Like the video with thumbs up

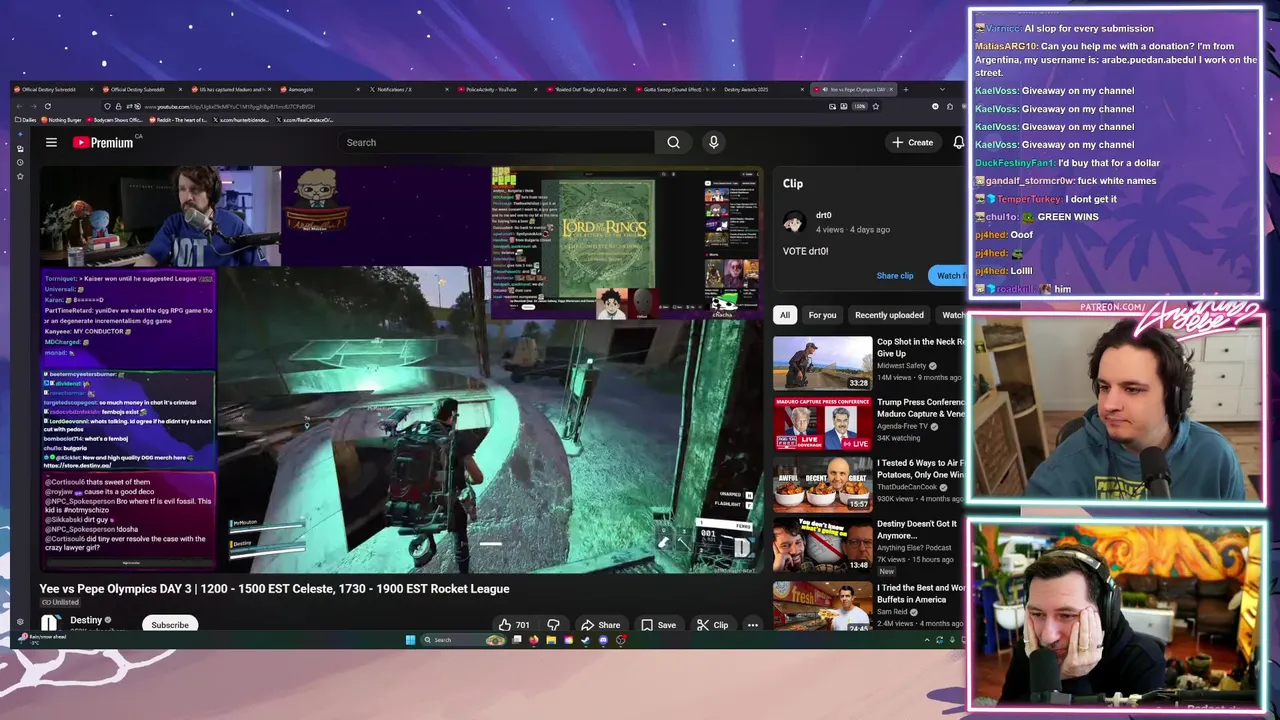pyautogui.click(x=515, y=625)
